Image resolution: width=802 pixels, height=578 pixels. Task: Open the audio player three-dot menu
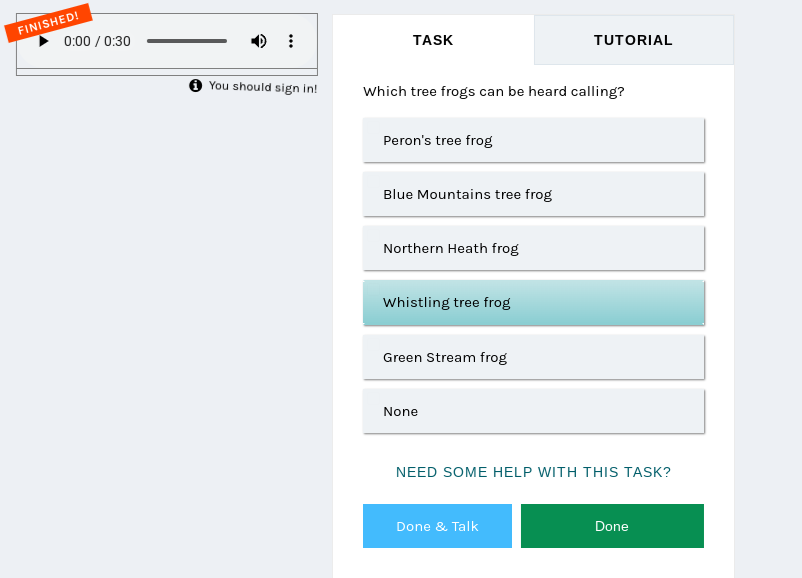pyautogui.click(x=291, y=41)
